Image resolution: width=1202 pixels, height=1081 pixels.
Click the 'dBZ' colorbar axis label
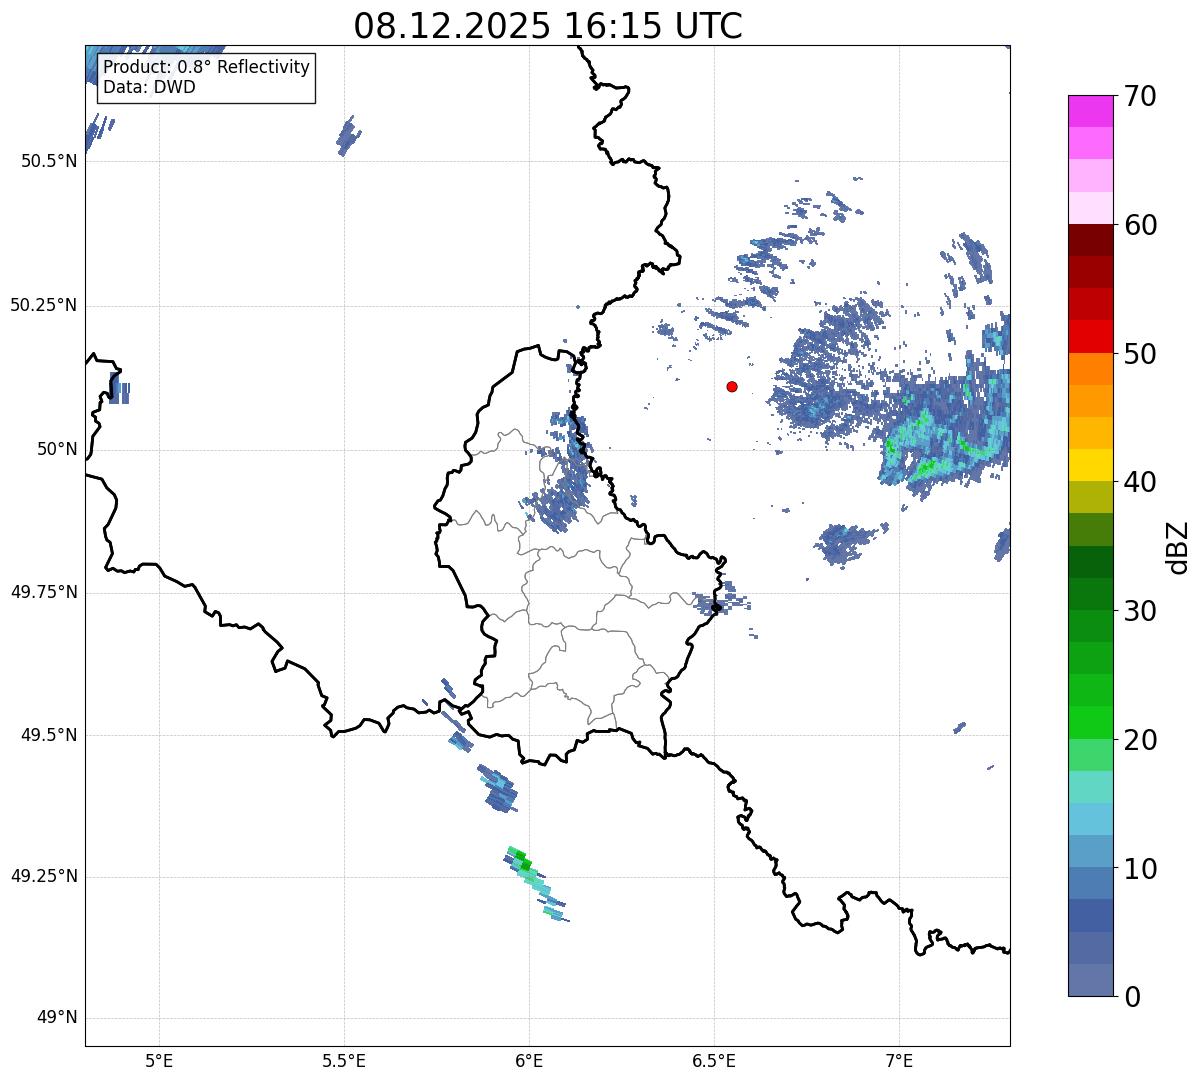point(1178,546)
